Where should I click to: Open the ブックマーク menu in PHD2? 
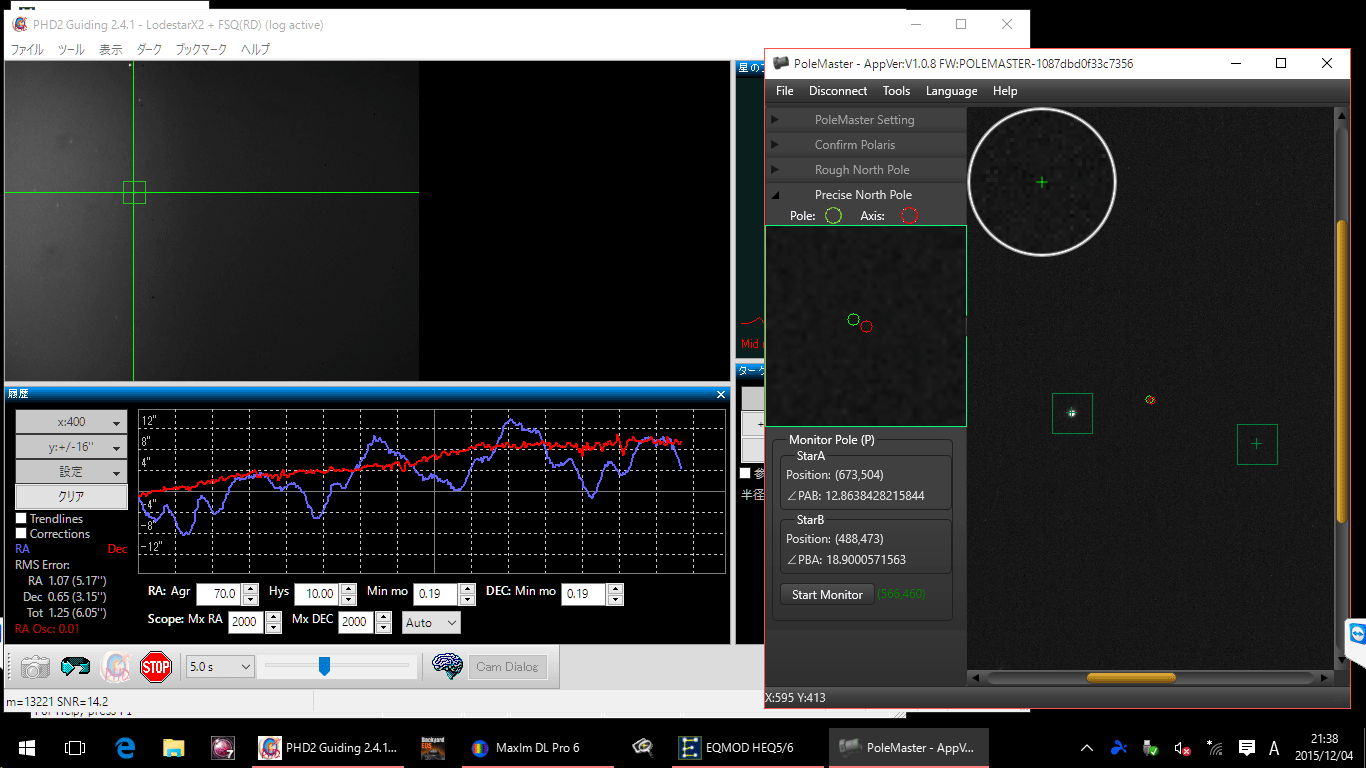tap(201, 49)
